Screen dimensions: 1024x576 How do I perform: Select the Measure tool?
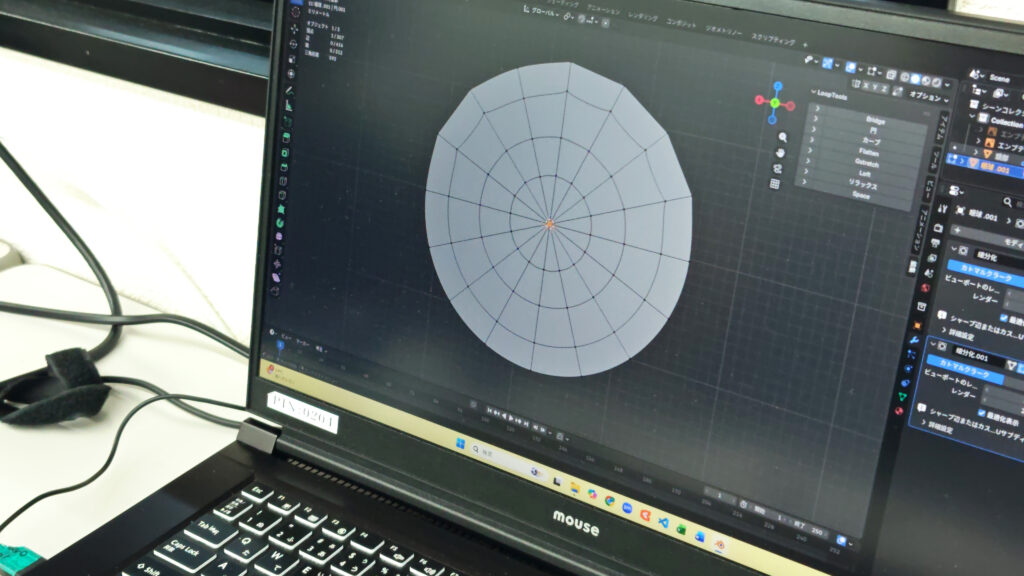click(x=289, y=105)
